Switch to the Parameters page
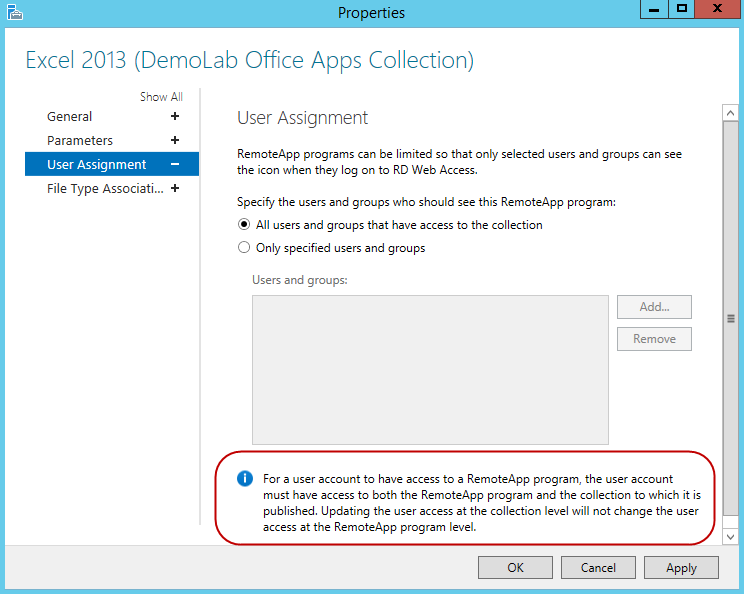744x594 pixels. [80, 141]
